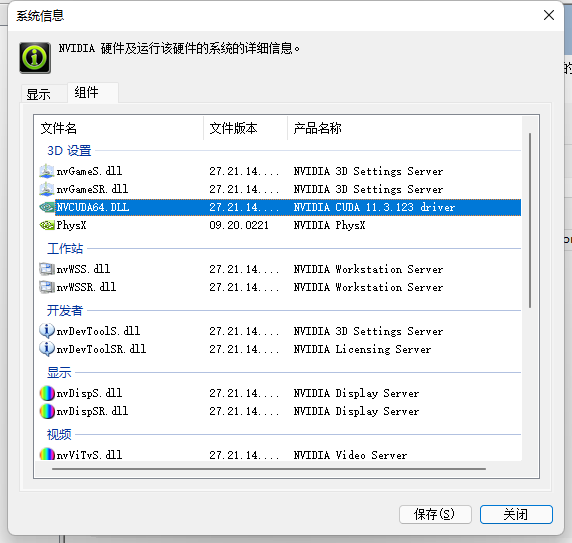Screen dimensions: 572x543
Task: Click the vertical scrollbar of the list
Action: point(530,220)
